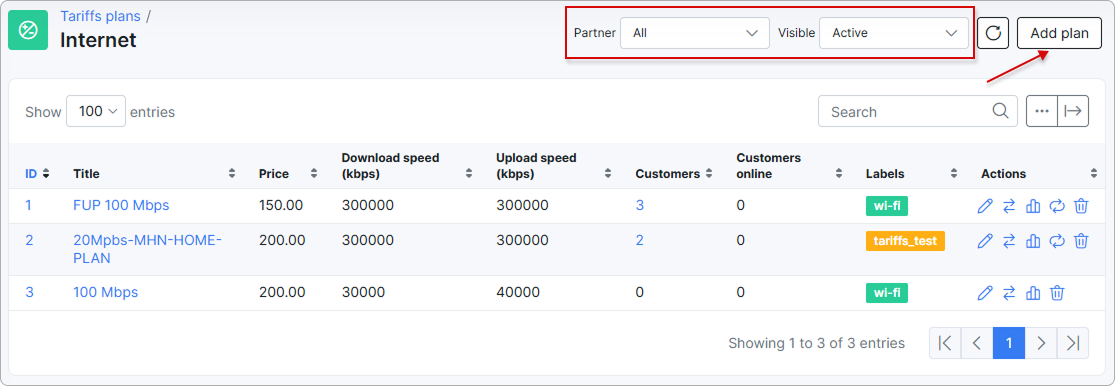1115x386 pixels.
Task: Open ID 2 link in the table
Action: [29, 240]
